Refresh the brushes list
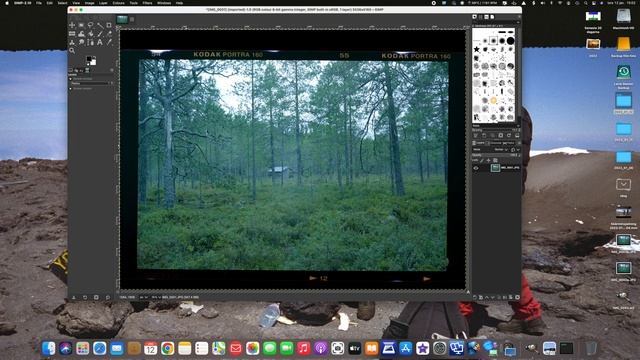The image size is (640, 360). (x=509, y=135)
